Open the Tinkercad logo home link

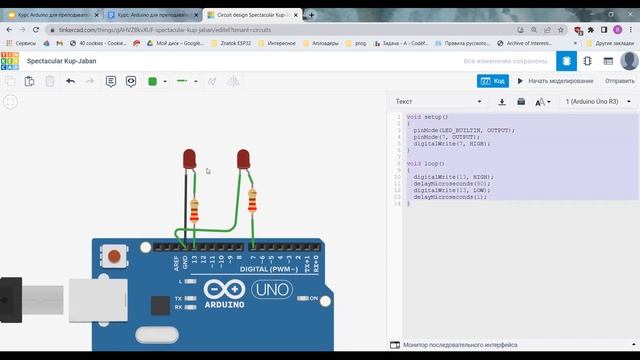(x=10, y=61)
